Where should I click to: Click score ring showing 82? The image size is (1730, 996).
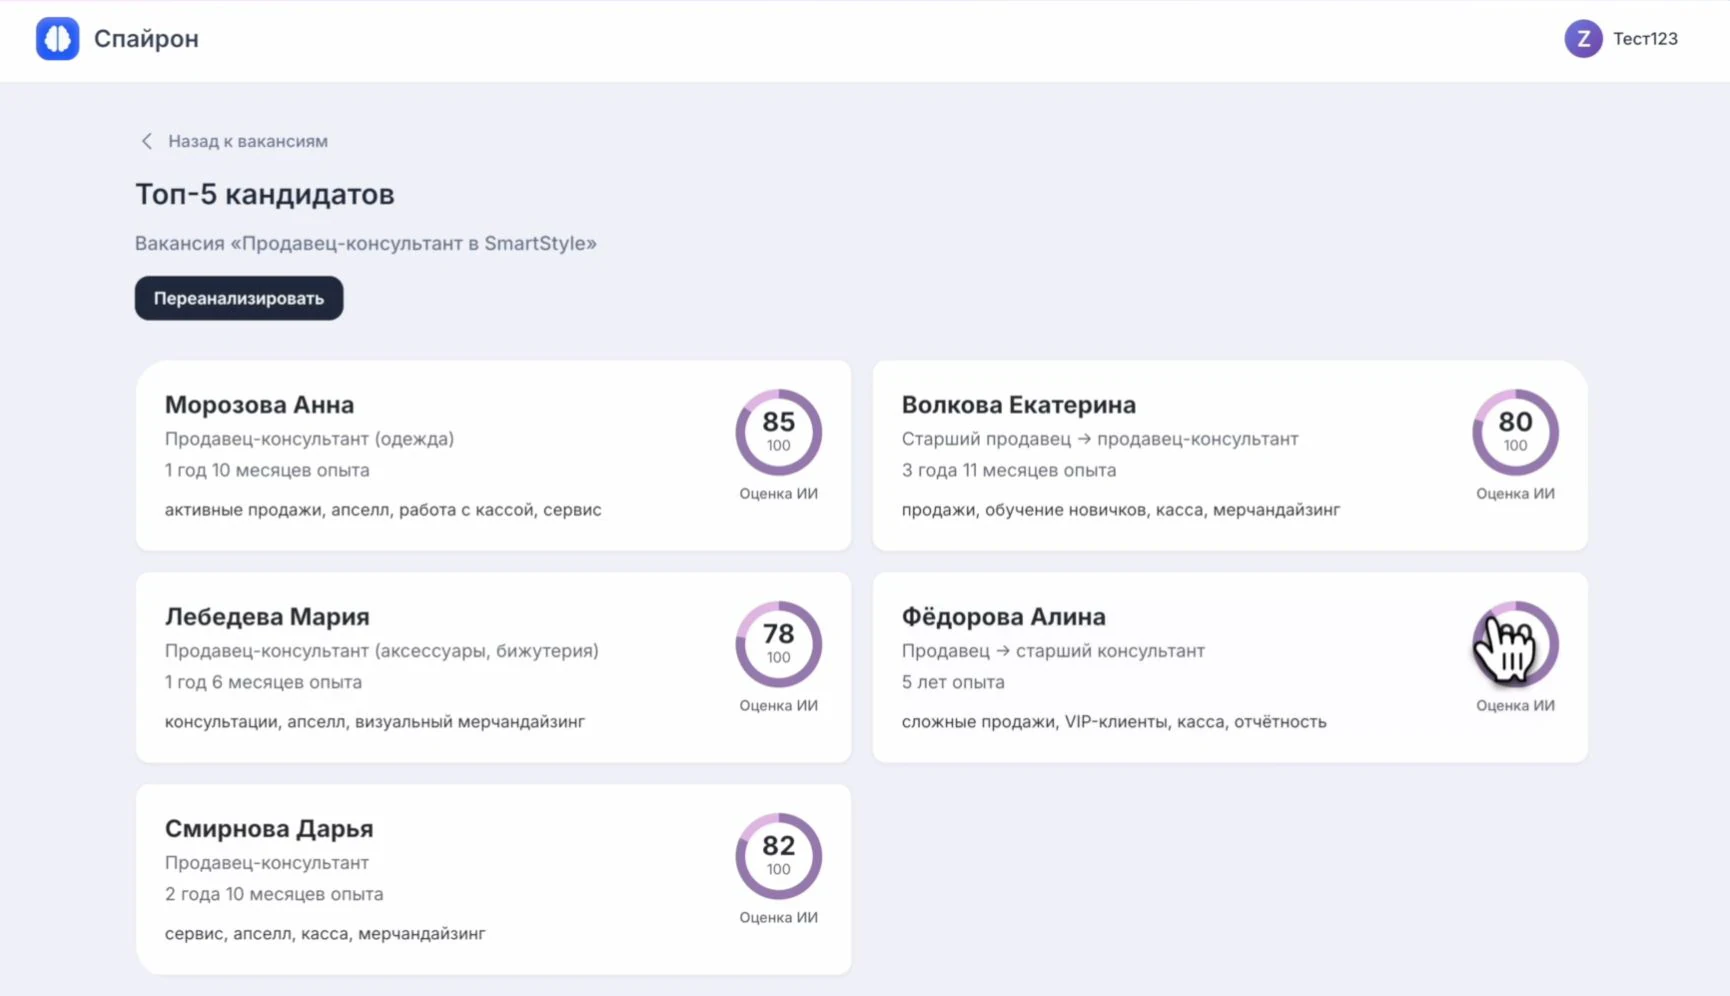click(x=778, y=856)
